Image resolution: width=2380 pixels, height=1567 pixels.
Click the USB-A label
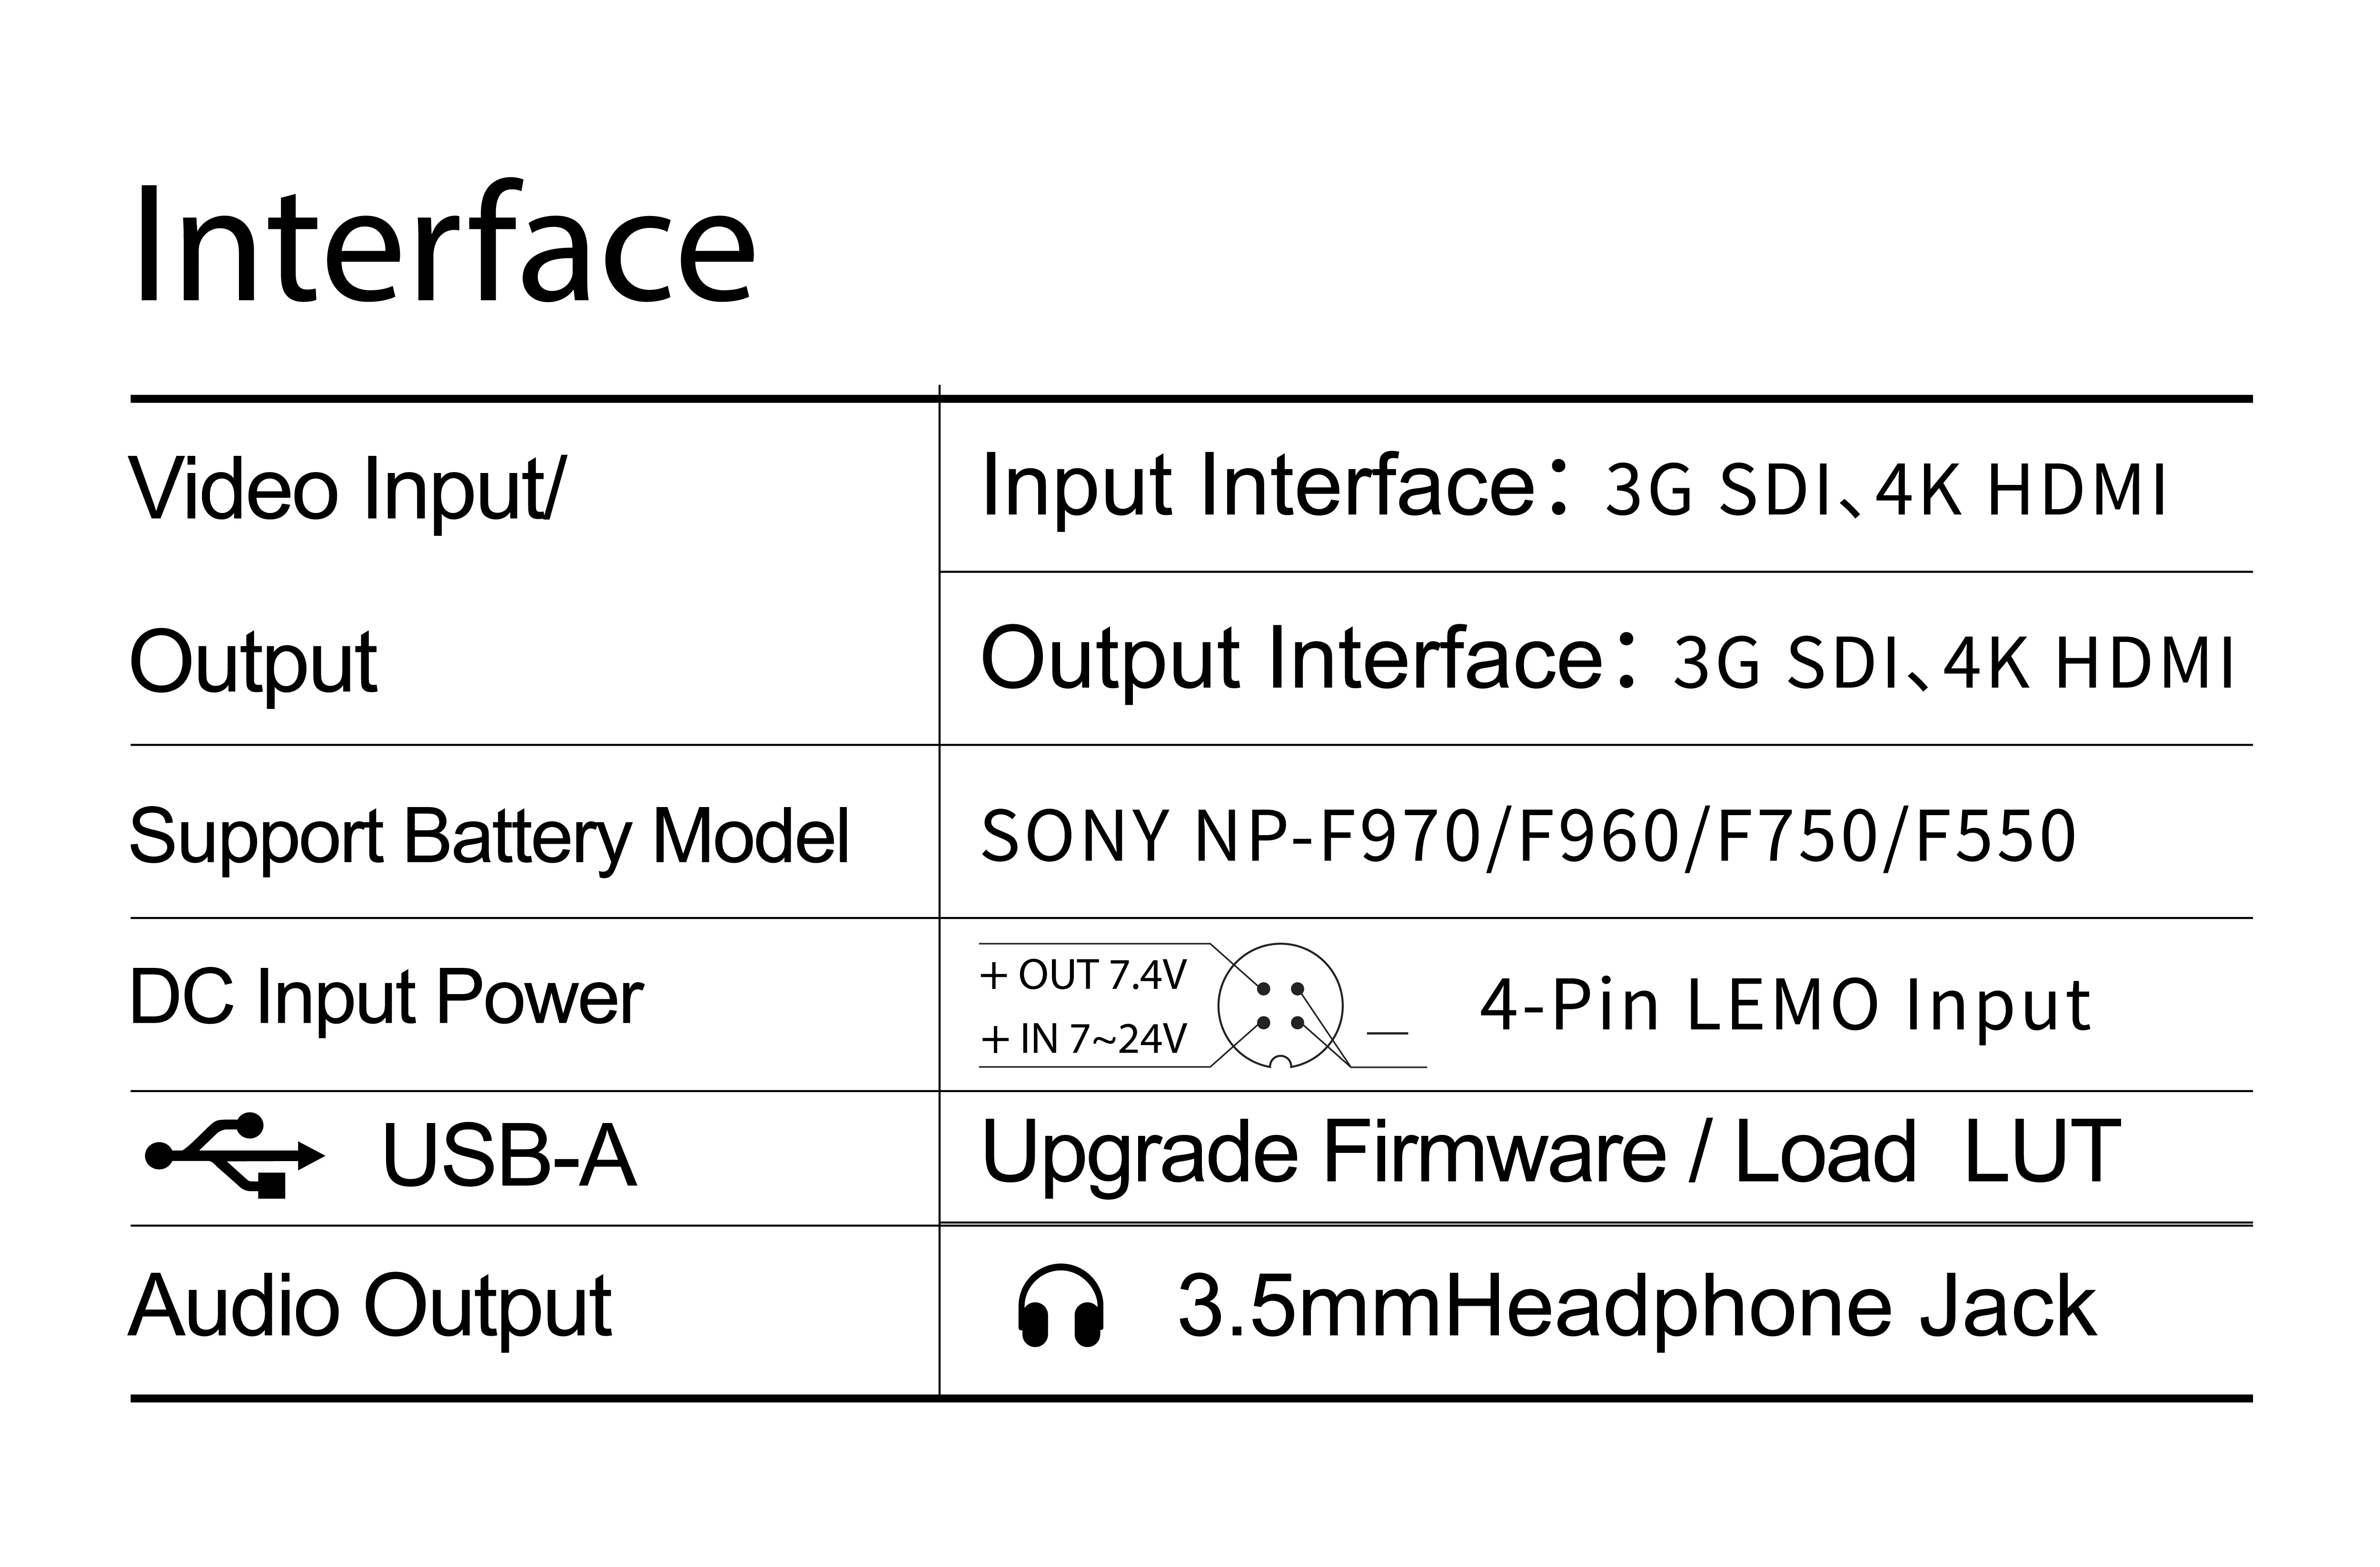coord(508,1156)
